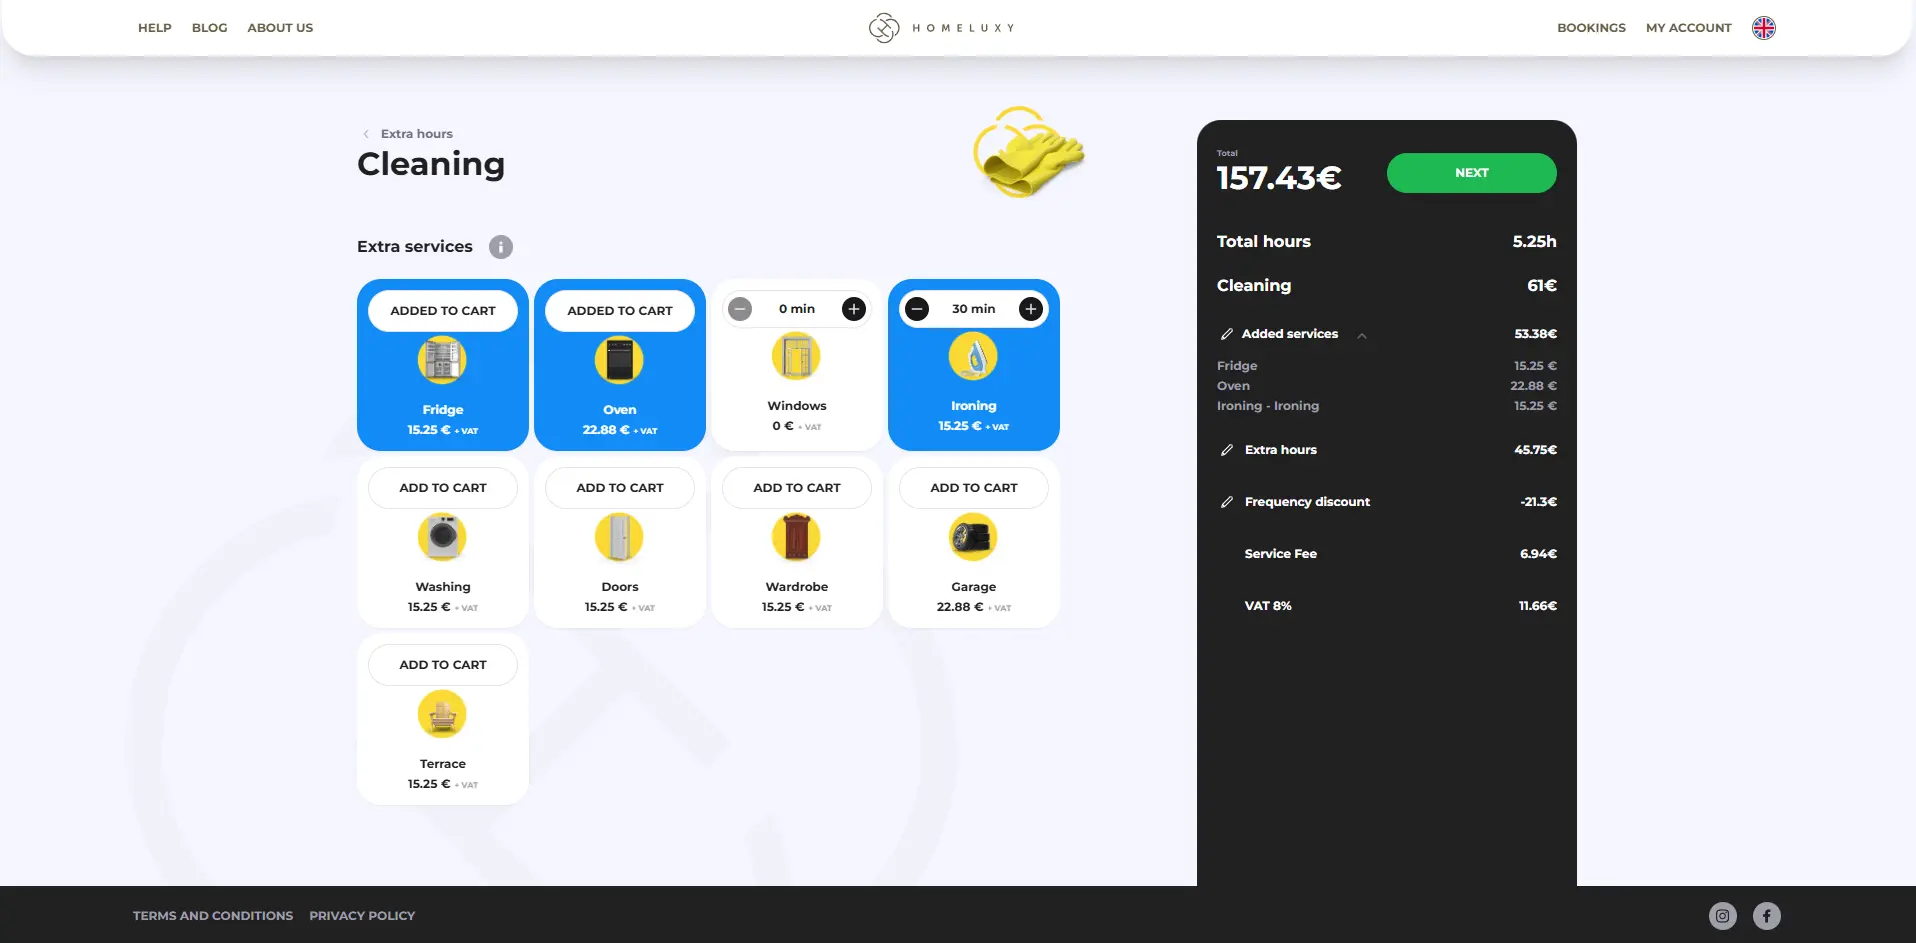Click the Garage 22.88 € price text

[960, 607]
